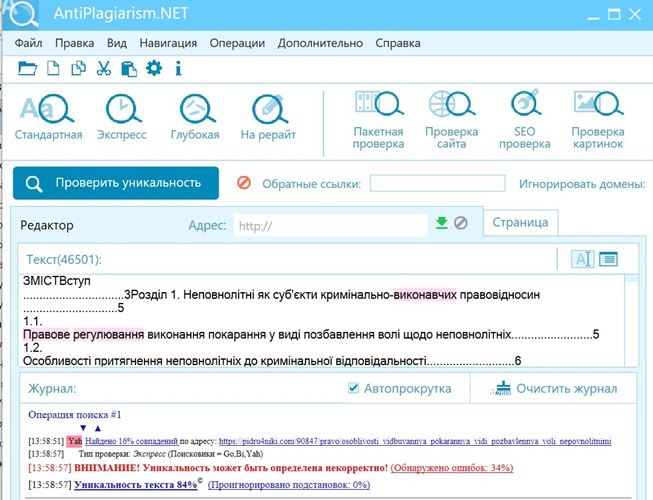Open the Вид menu
This screenshot has width=653, height=500.
[117, 43]
